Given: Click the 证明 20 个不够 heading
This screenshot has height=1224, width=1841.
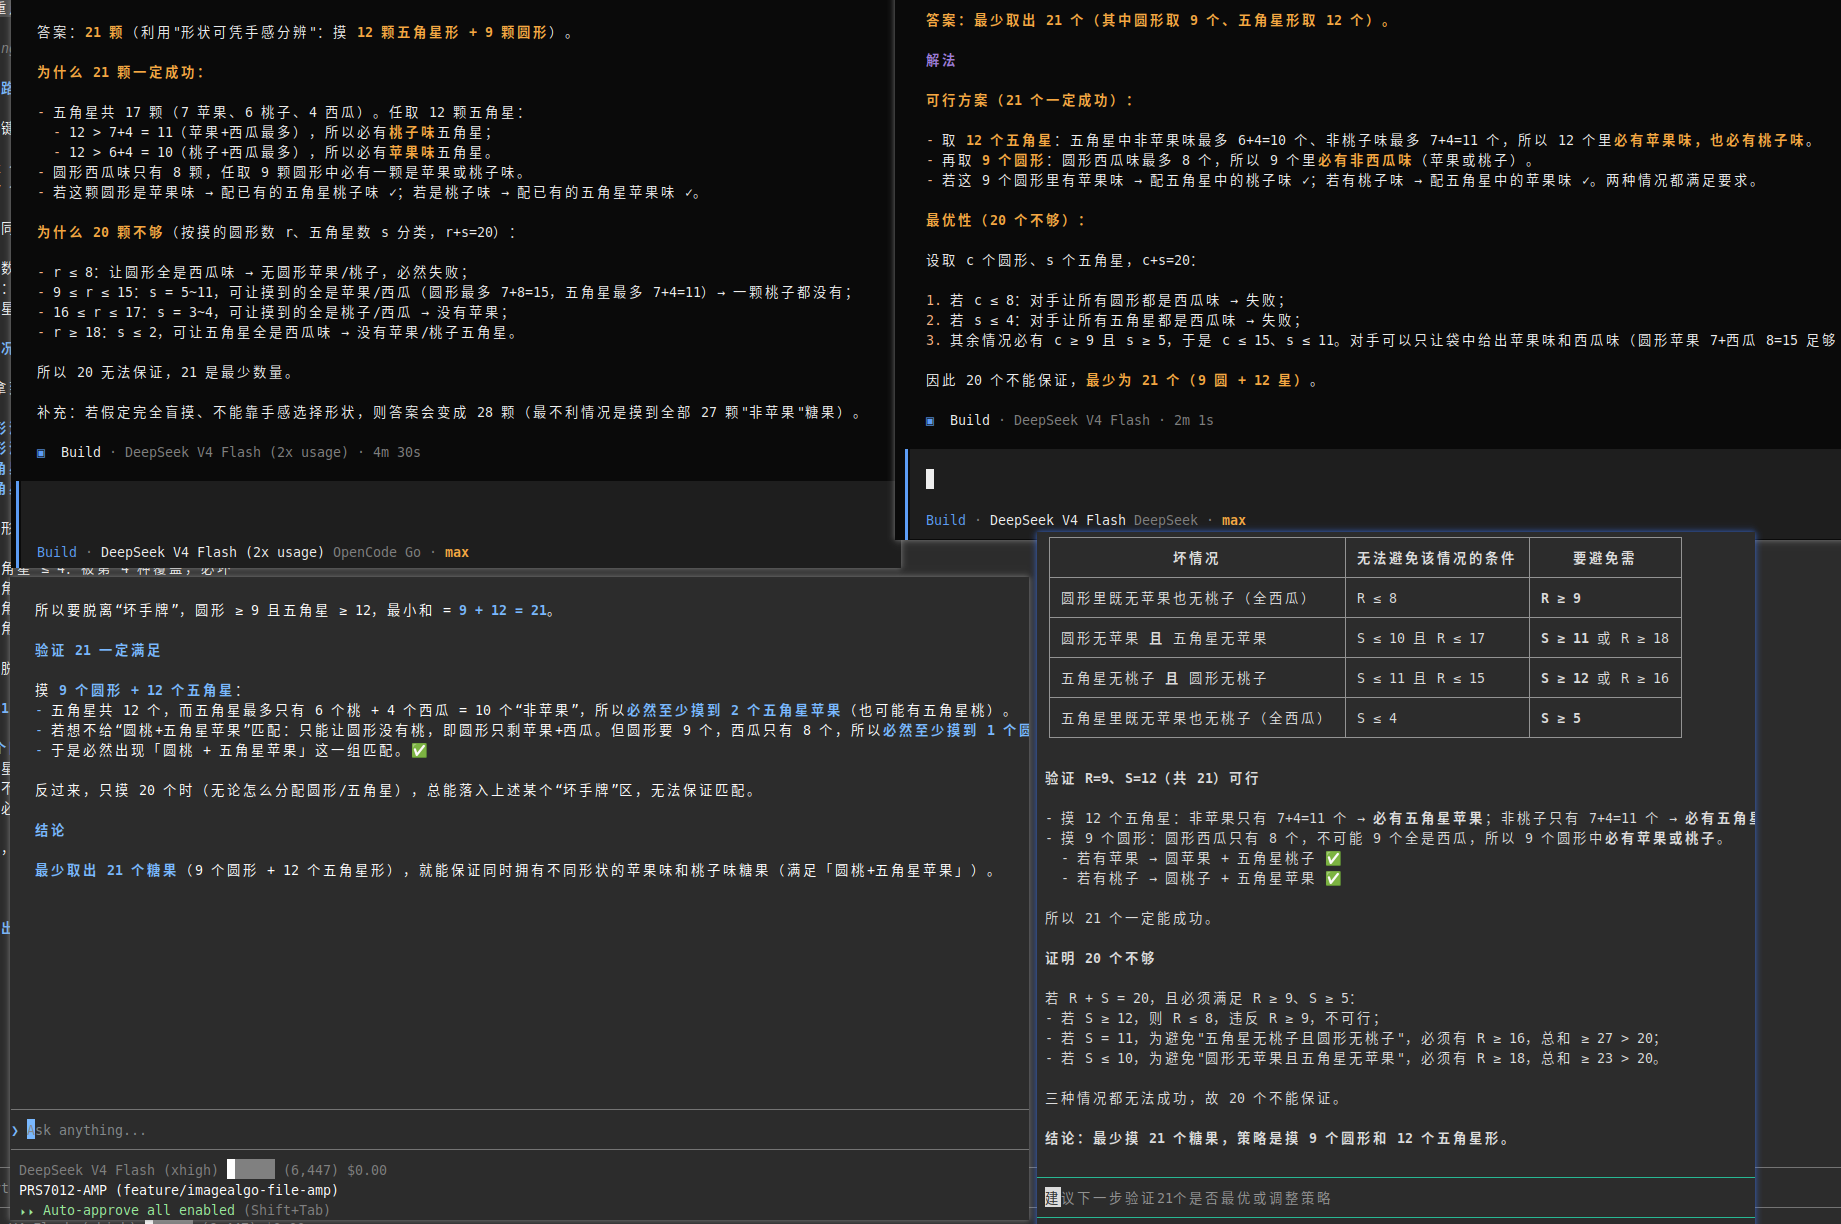Looking at the screenshot, I should (x=1100, y=958).
